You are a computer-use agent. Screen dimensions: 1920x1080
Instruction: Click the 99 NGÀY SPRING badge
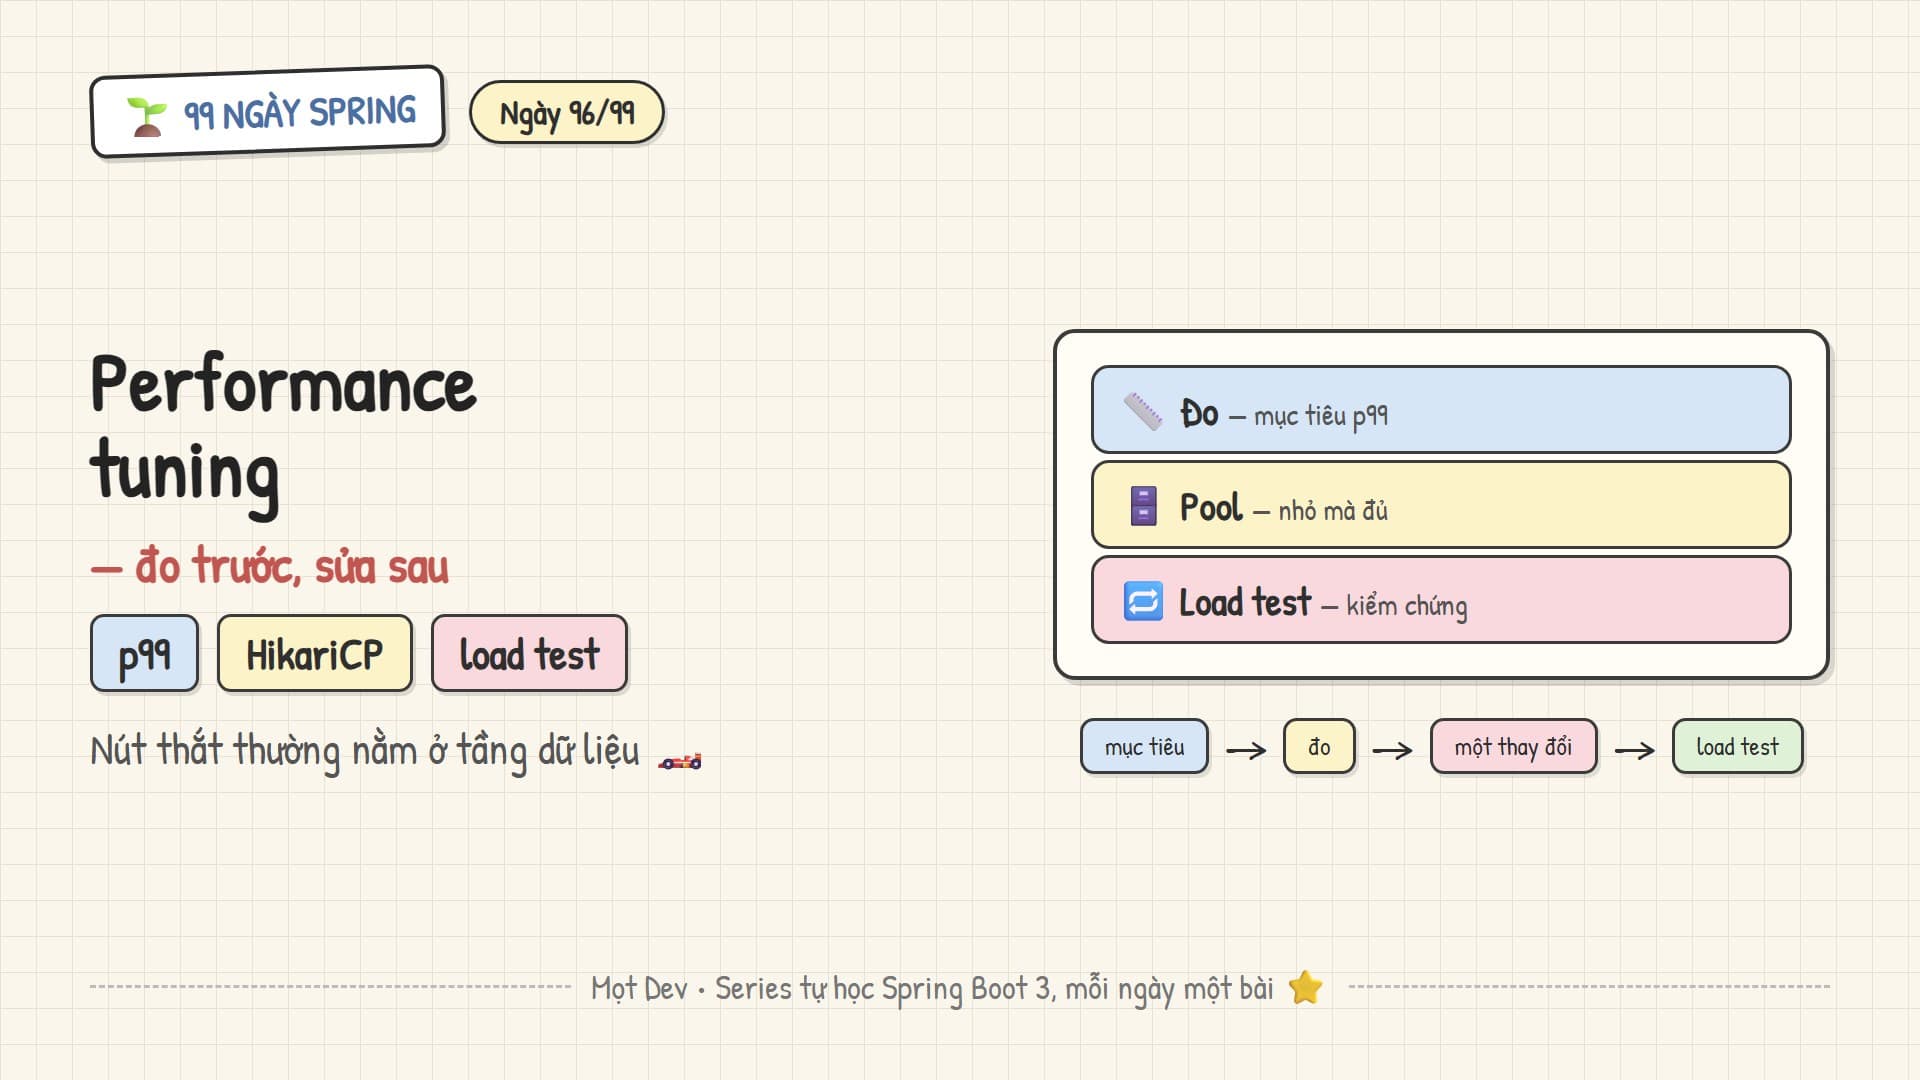(x=268, y=112)
